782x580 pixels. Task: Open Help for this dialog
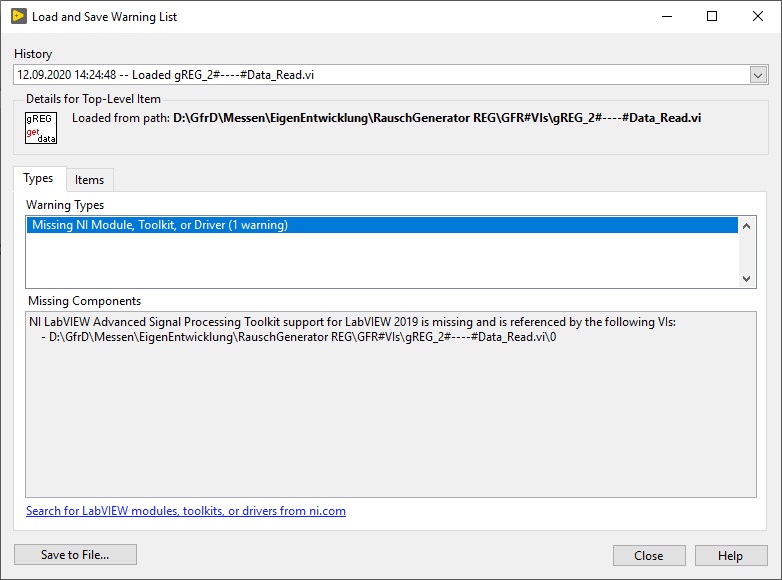[730, 556]
